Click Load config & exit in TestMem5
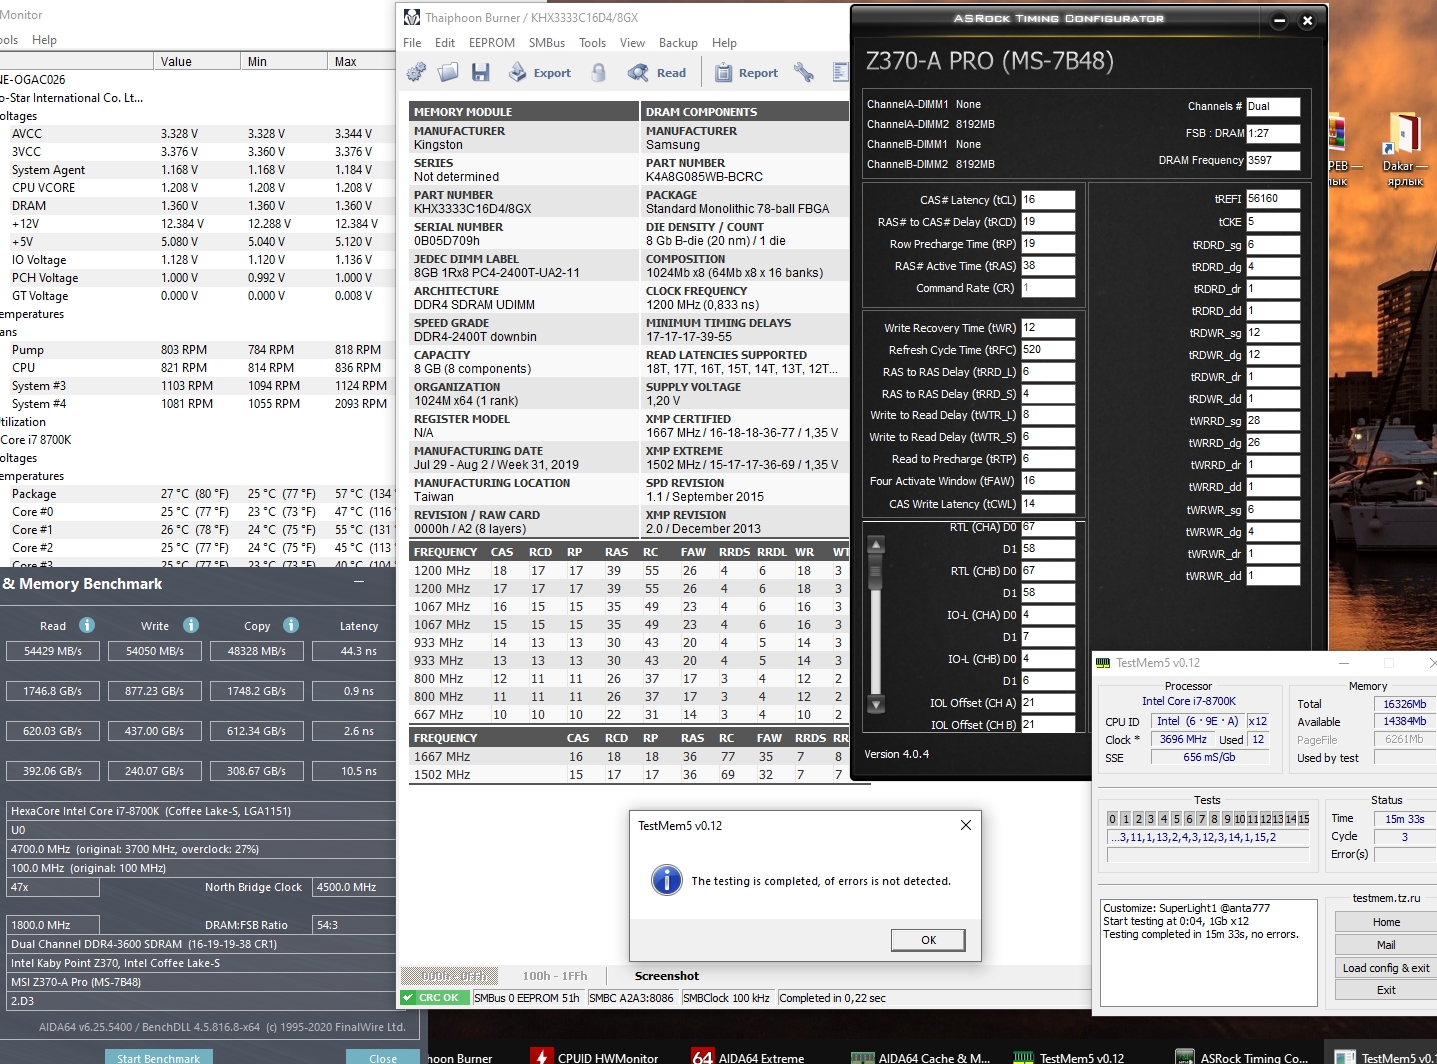This screenshot has width=1437, height=1064. (x=1386, y=968)
